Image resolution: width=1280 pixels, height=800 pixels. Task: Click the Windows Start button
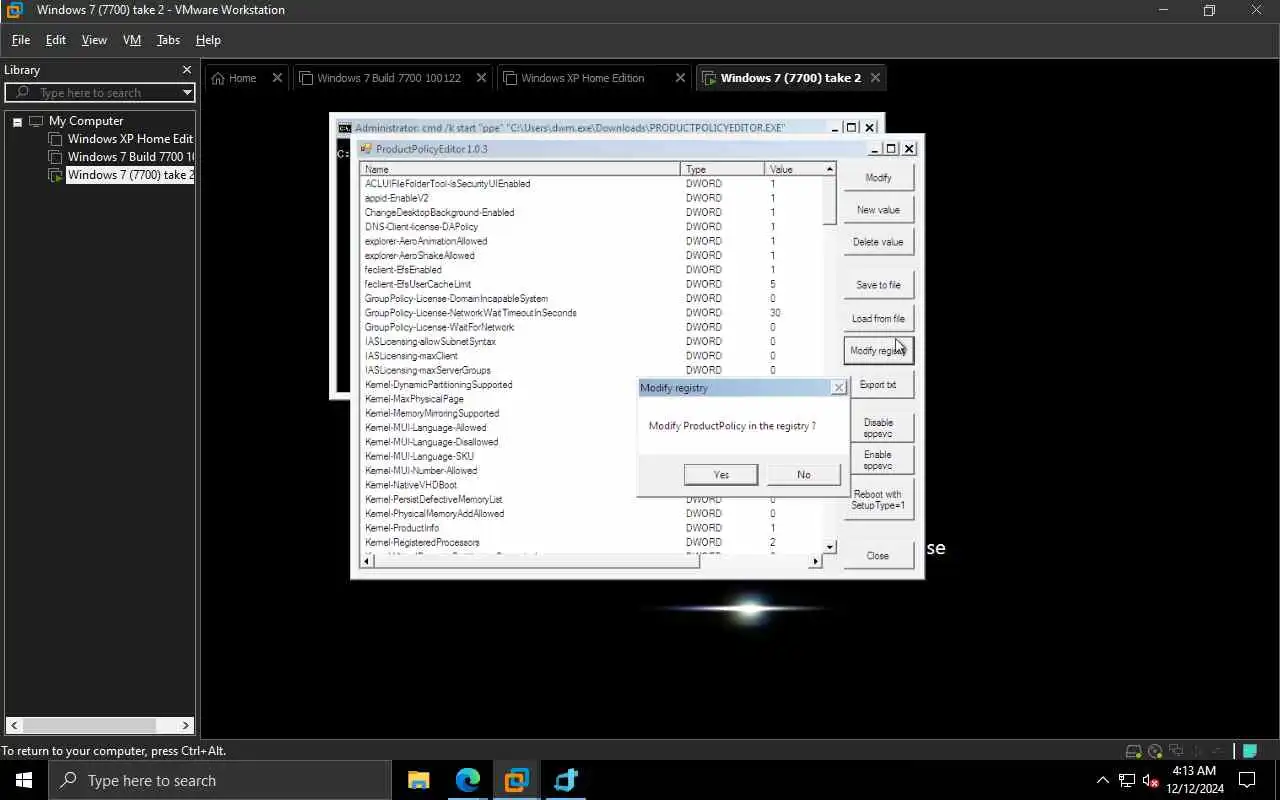click(24, 781)
